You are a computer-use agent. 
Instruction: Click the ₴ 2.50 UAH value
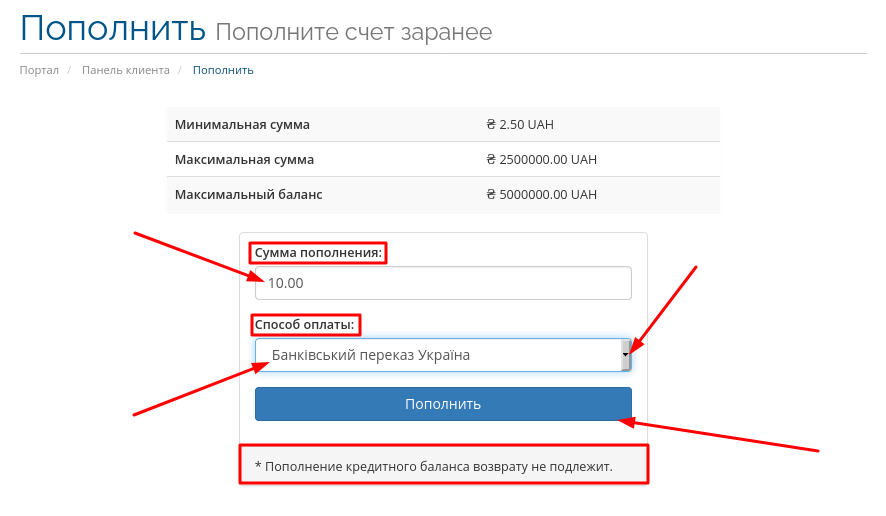519,125
